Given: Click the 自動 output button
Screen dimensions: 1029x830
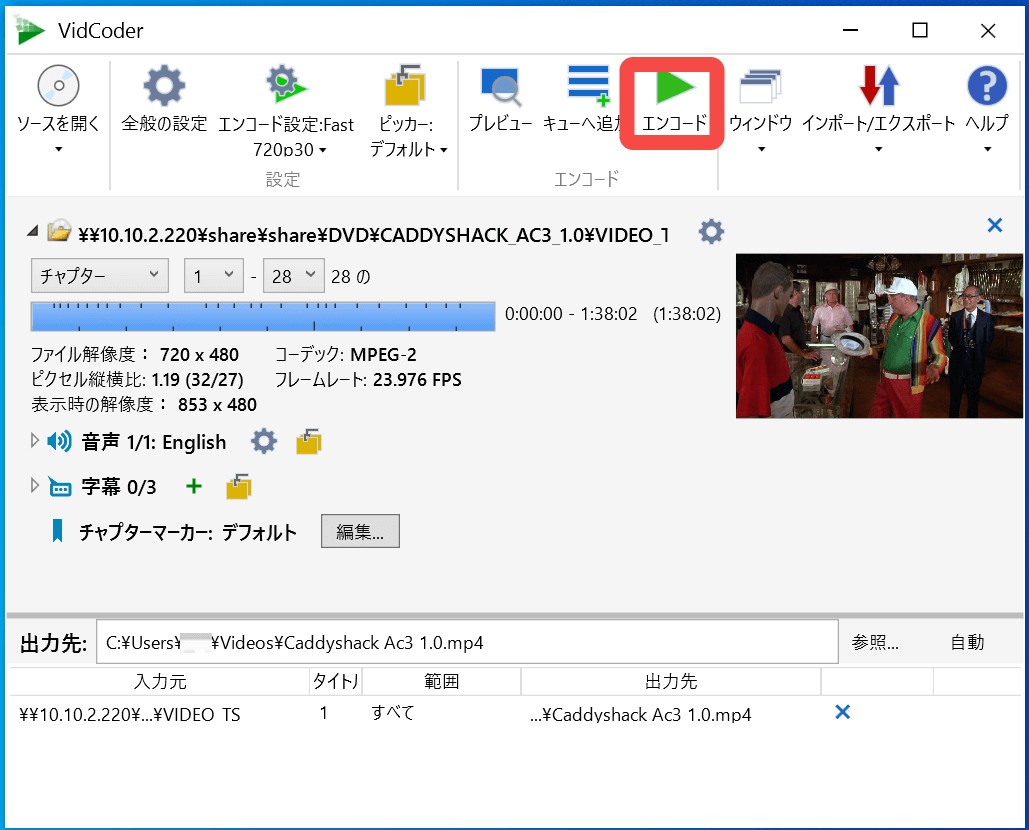Looking at the screenshot, I should (967, 642).
